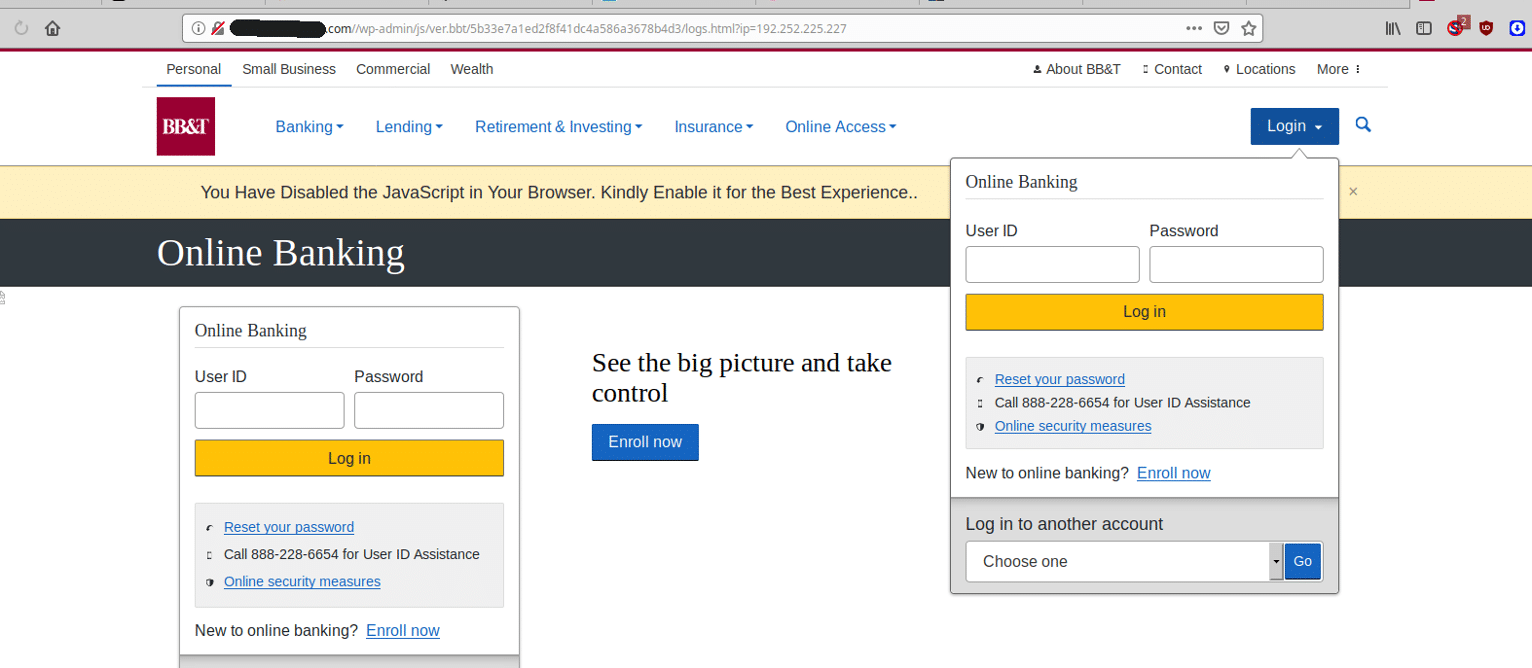Expand the Insurance menu
The image size is (1532, 668).
714,126
